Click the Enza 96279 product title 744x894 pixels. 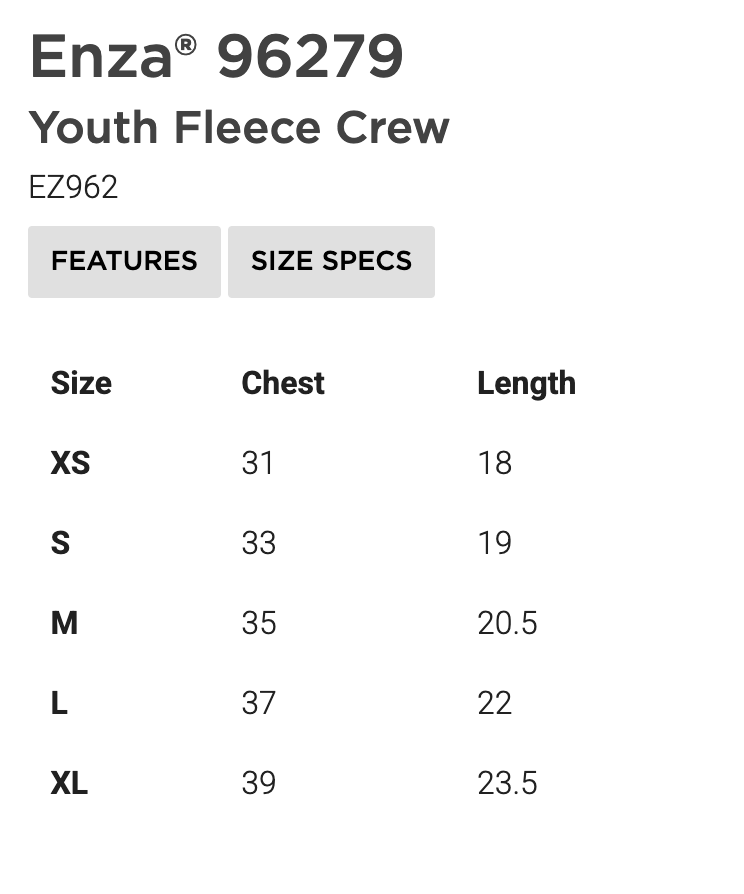[218, 58]
